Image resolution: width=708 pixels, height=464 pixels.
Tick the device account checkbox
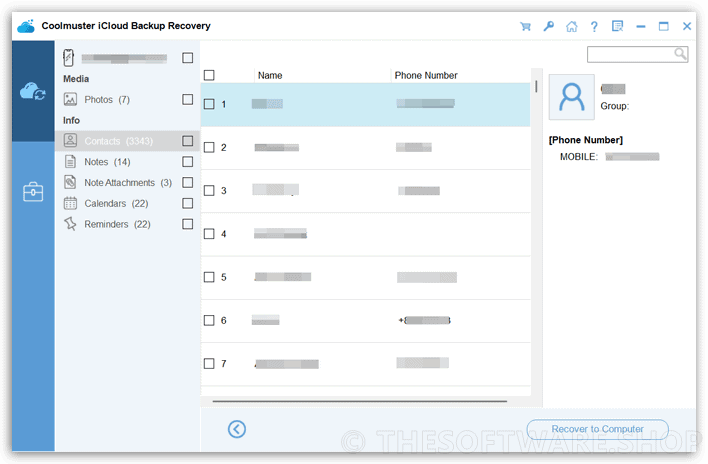pyautogui.click(x=187, y=58)
